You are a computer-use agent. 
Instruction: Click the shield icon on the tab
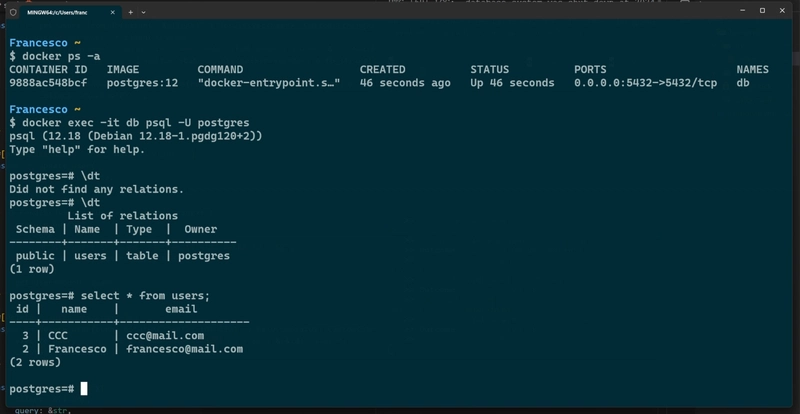tap(13, 12)
